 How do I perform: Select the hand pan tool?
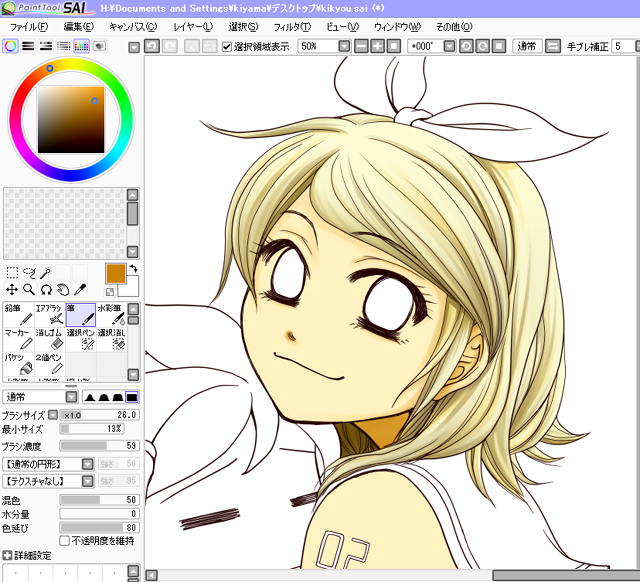click(x=63, y=290)
